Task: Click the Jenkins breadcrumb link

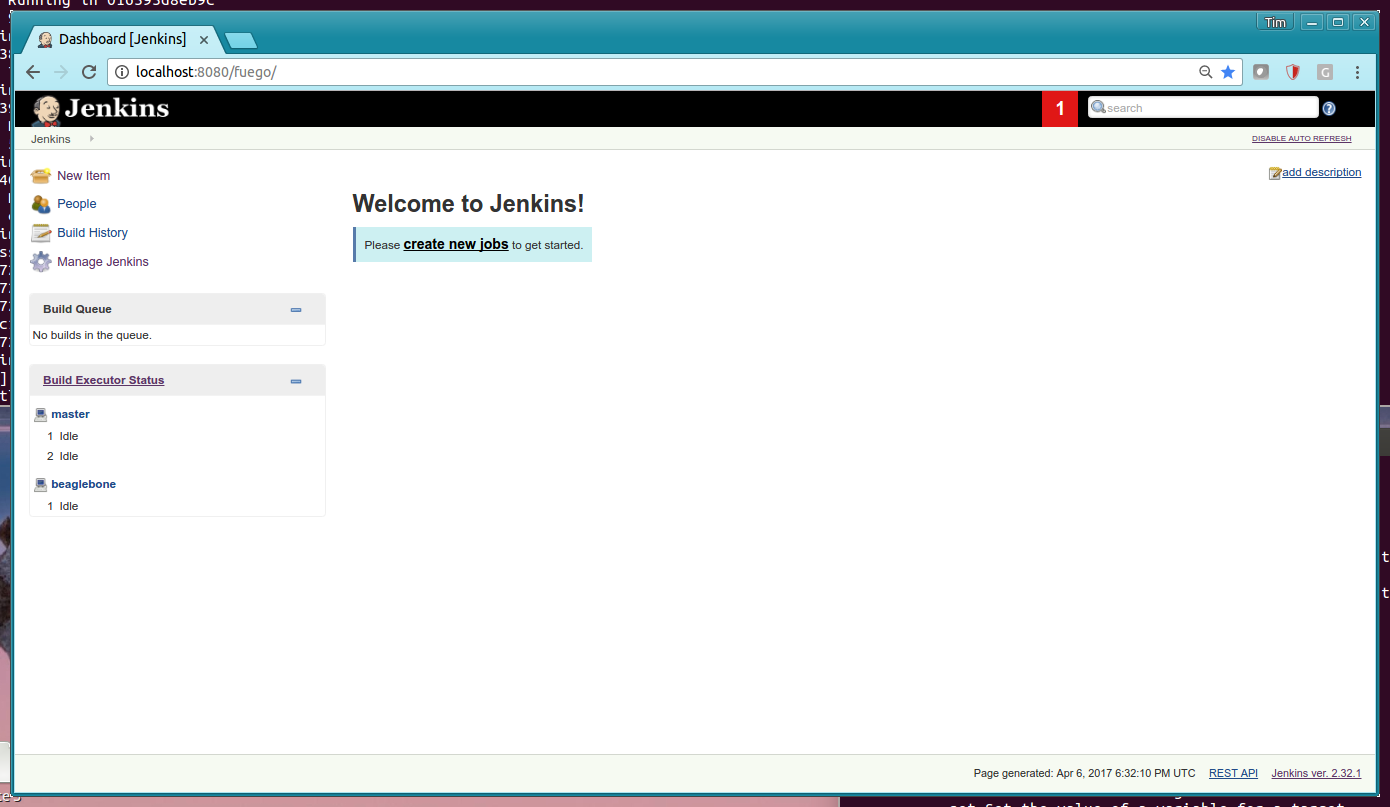Action: click(x=51, y=139)
